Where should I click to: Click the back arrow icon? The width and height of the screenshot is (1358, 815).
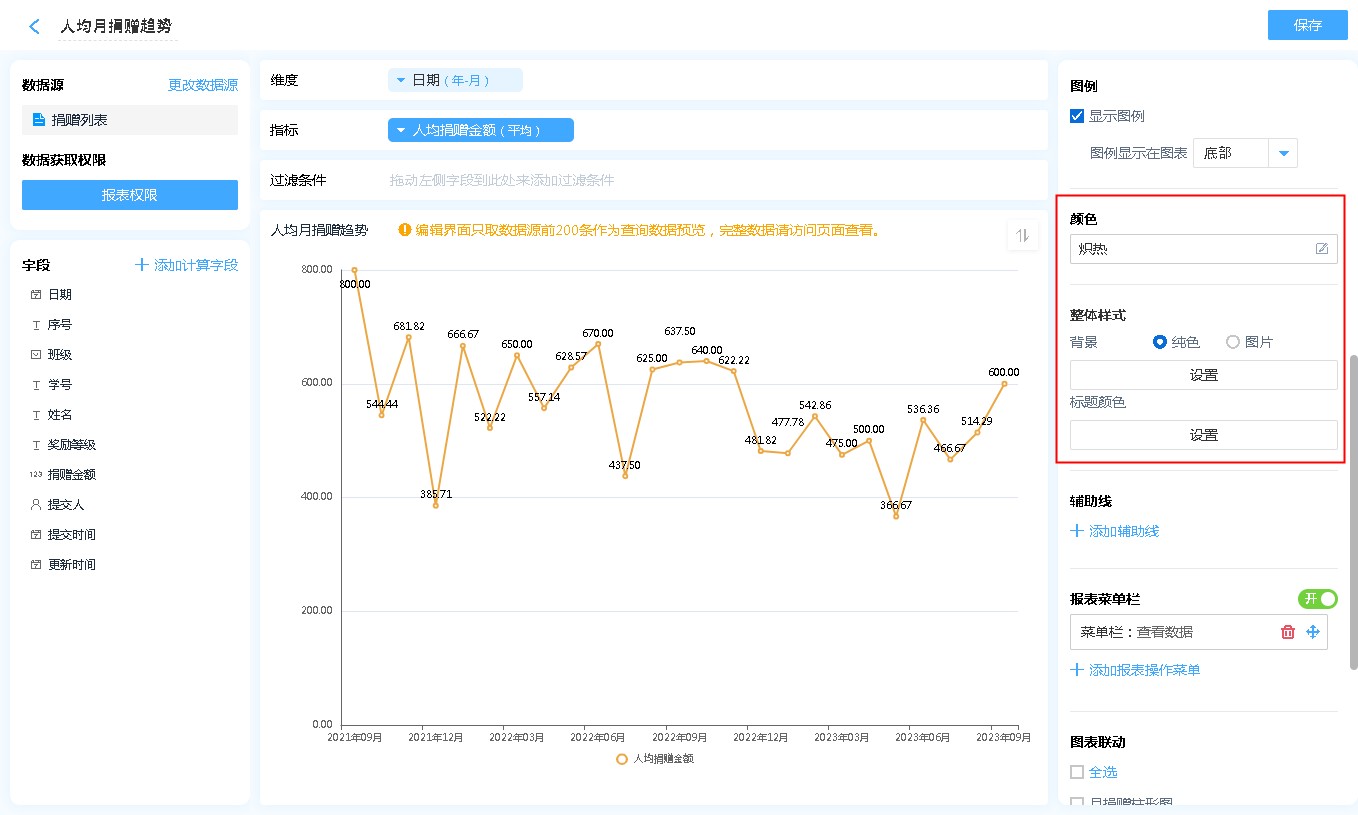click(35, 27)
